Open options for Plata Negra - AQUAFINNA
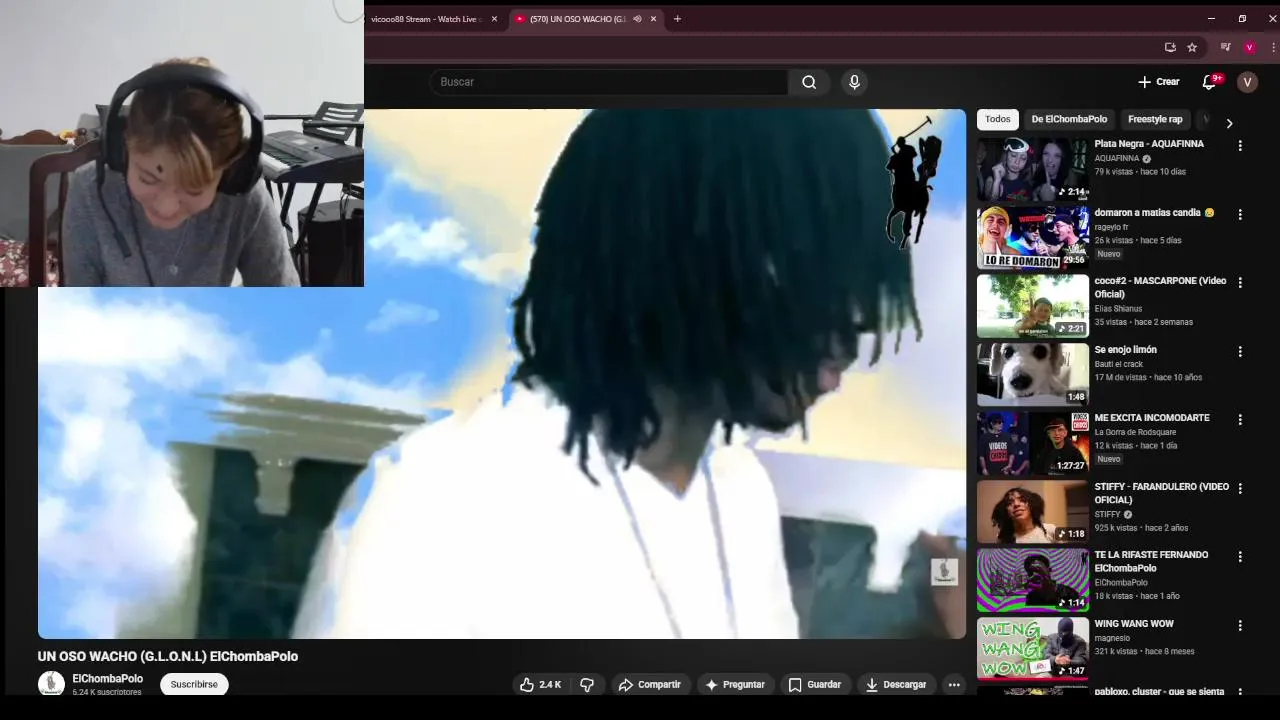 (1240, 146)
